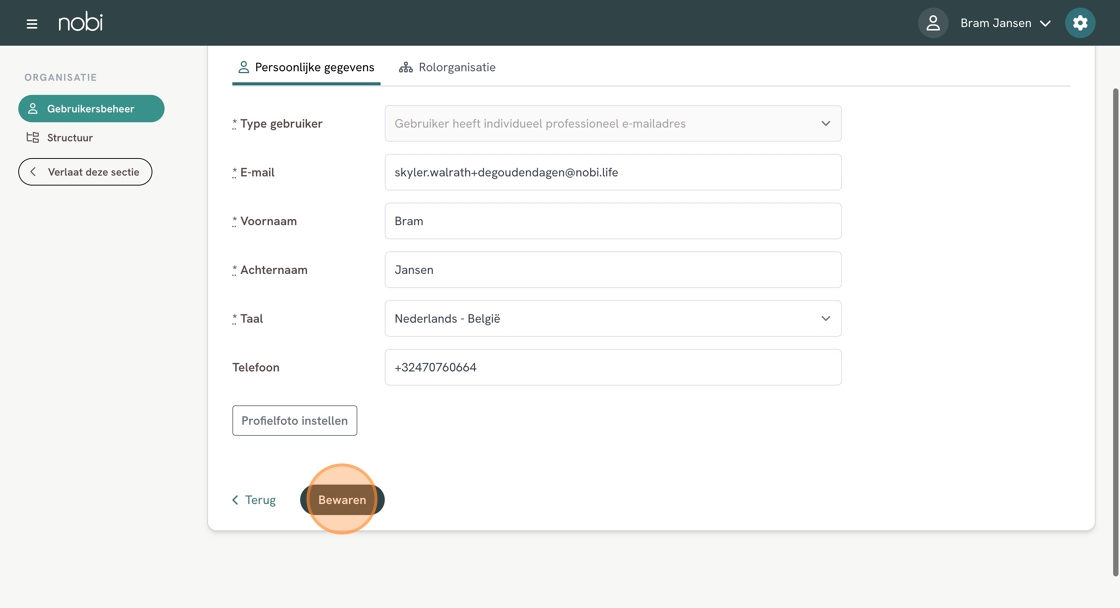Image resolution: width=1120 pixels, height=608 pixels.
Task: Click the Gebruikersbeheer person icon
Action: [33, 109]
